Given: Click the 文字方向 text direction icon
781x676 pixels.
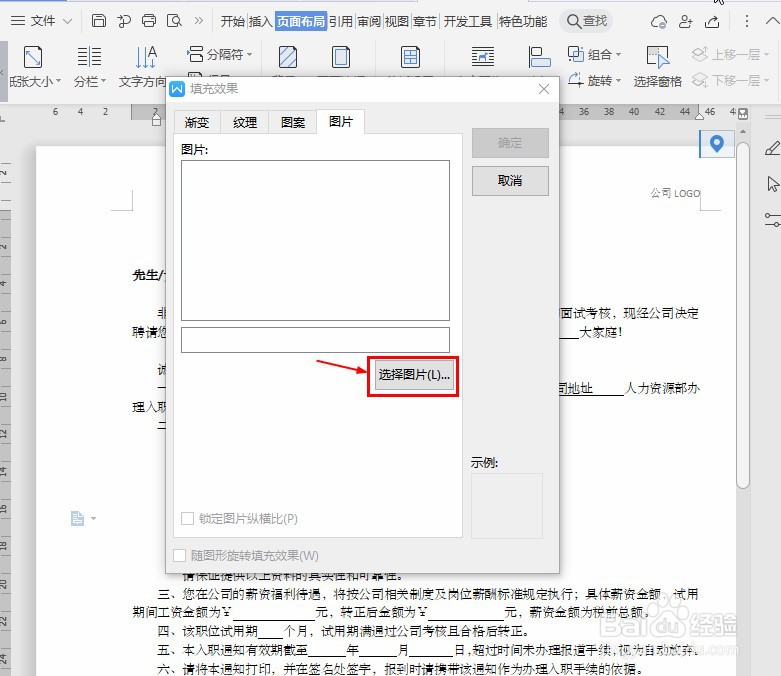Looking at the screenshot, I should tap(146, 57).
